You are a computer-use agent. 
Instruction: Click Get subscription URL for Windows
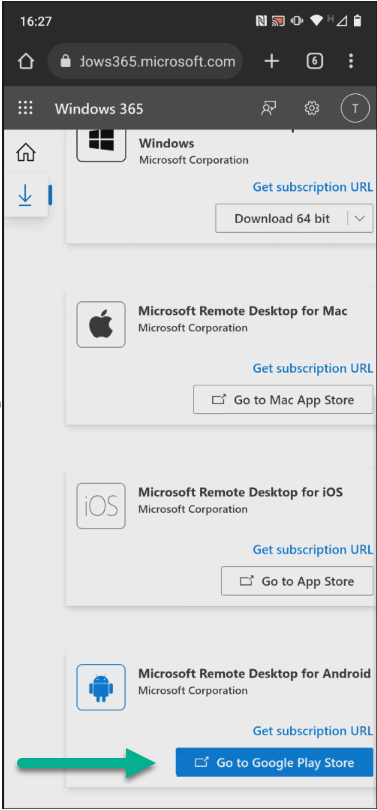click(x=312, y=186)
